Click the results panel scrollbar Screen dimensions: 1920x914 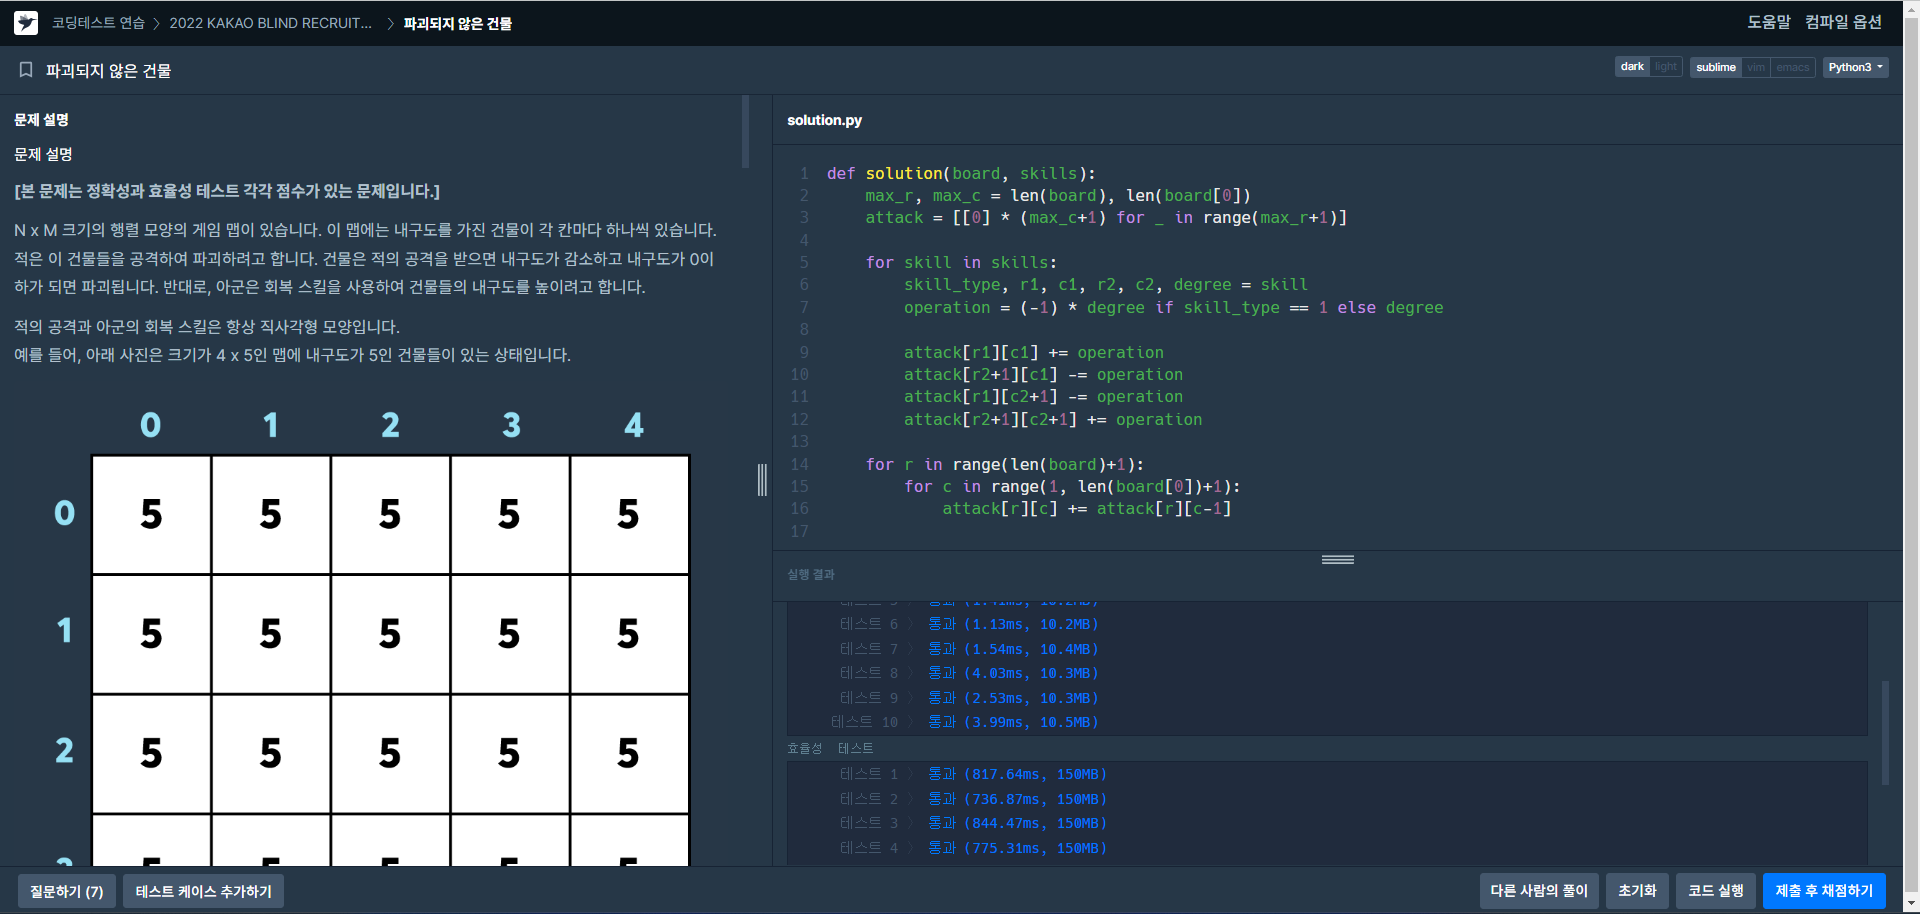tap(1885, 733)
